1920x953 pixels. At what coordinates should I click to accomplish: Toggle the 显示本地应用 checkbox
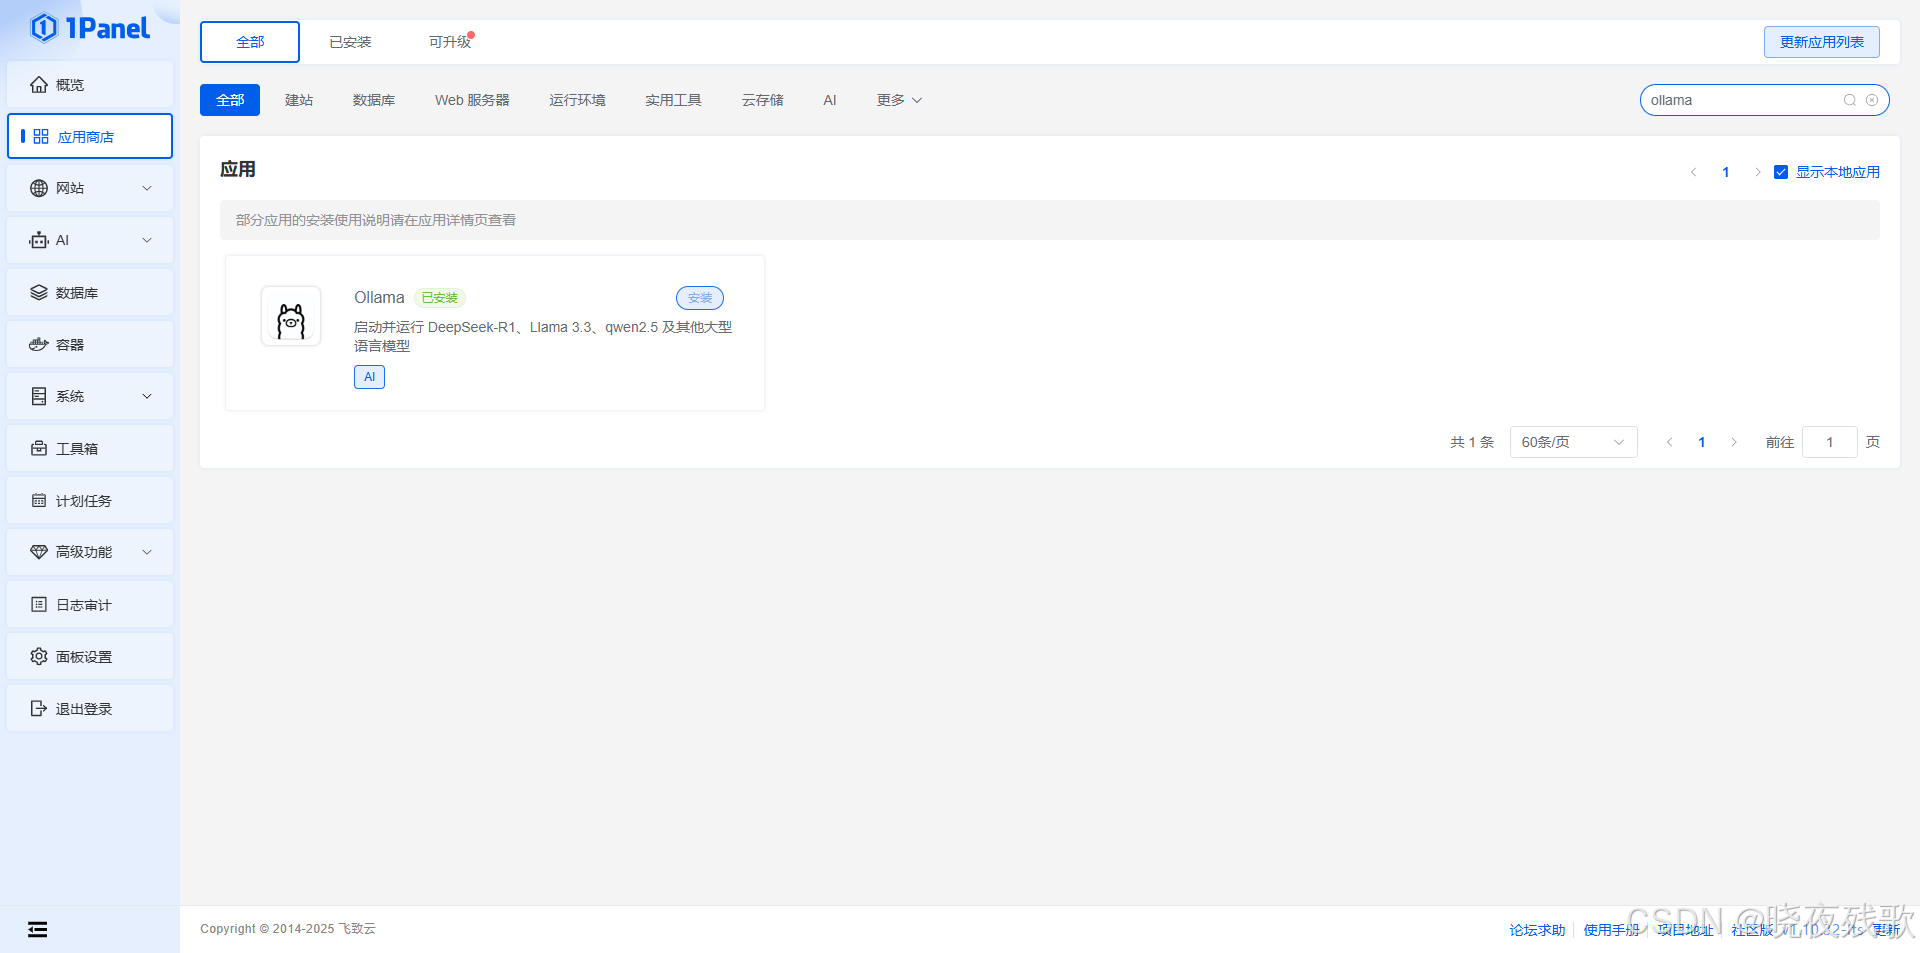click(x=1781, y=172)
